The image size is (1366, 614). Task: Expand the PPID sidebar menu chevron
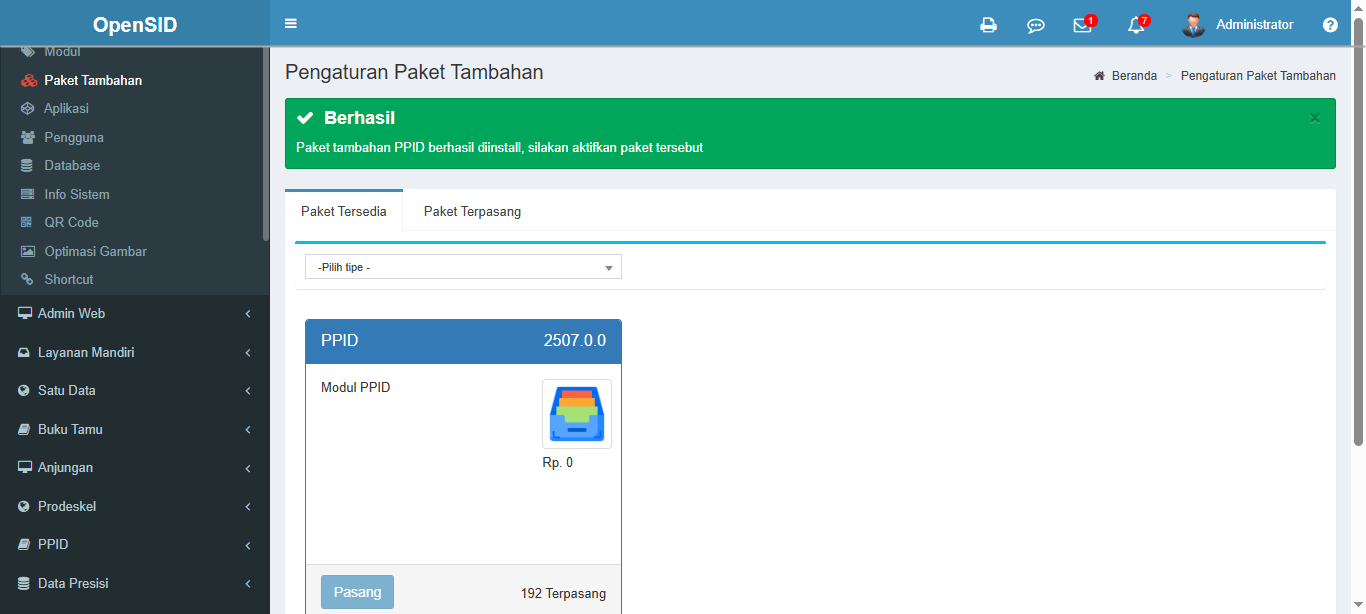coord(248,545)
